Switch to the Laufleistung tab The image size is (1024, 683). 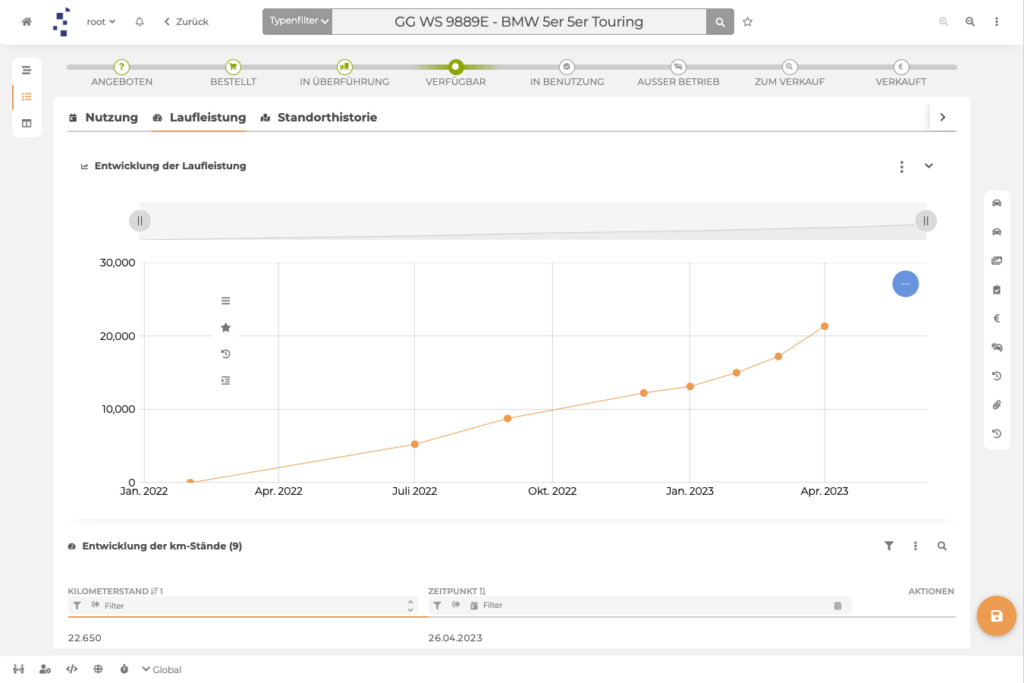199,118
